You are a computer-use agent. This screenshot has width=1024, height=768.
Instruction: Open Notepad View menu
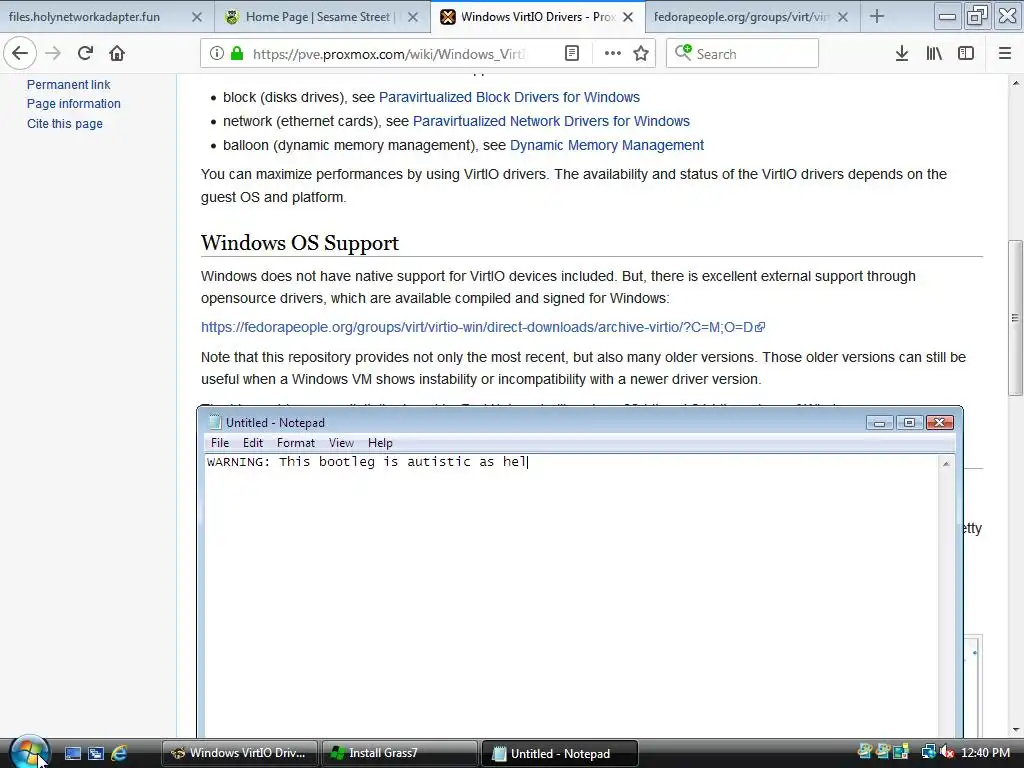(x=341, y=443)
